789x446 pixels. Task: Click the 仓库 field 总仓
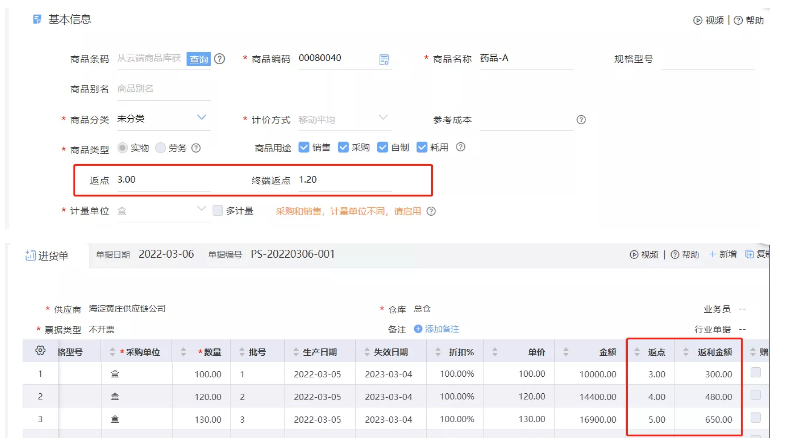click(x=422, y=309)
